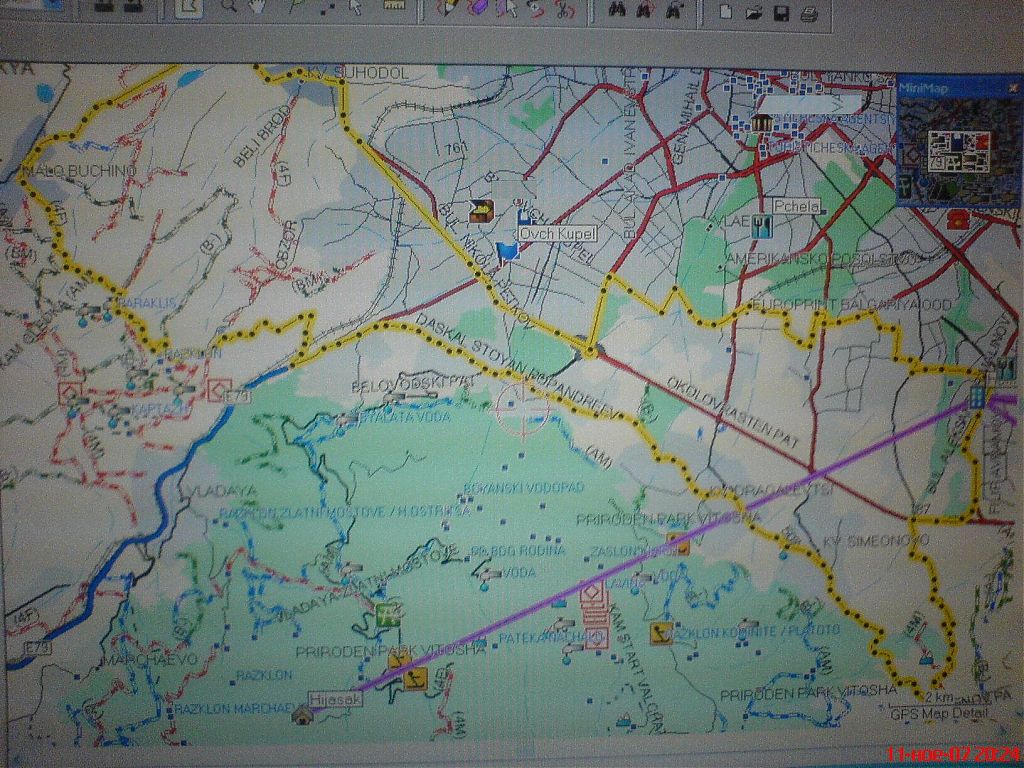Create a new file with the blank page icon
This screenshot has height=768, width=1024.
[725, 12]
